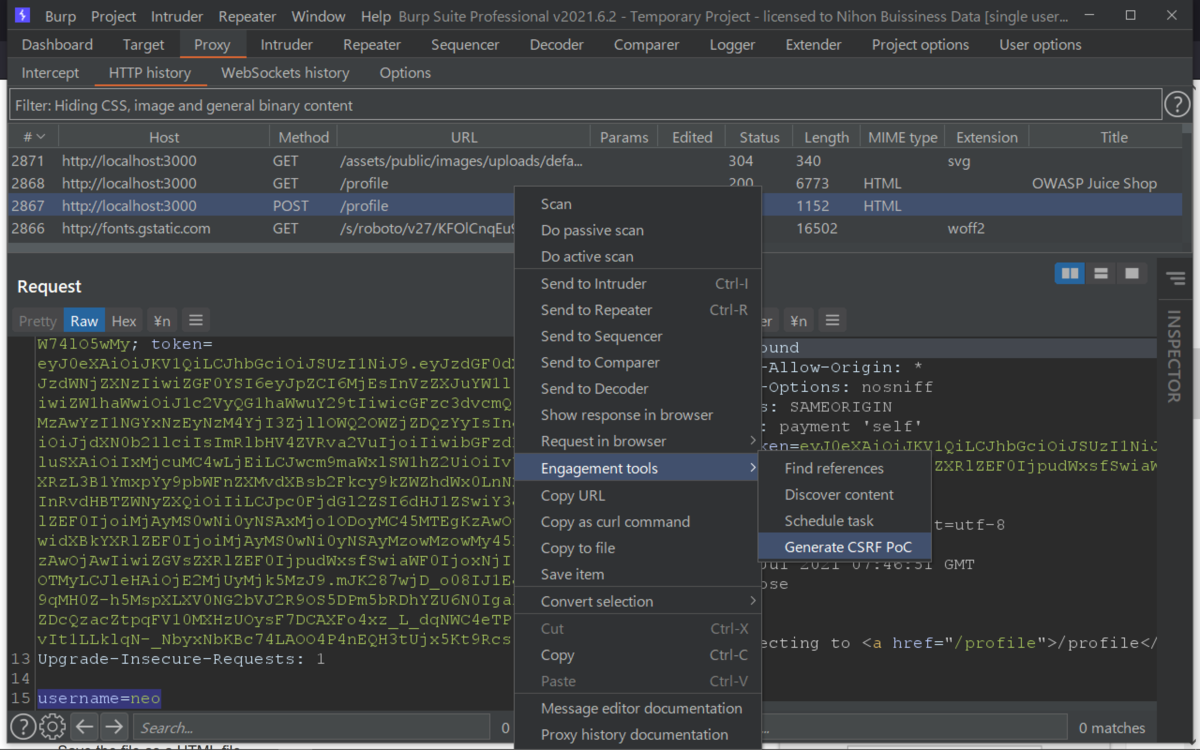This screenshot has width=1200, height=750.
Task: Open the proxy Options sub-tab
Action: [x=405, y=73]
